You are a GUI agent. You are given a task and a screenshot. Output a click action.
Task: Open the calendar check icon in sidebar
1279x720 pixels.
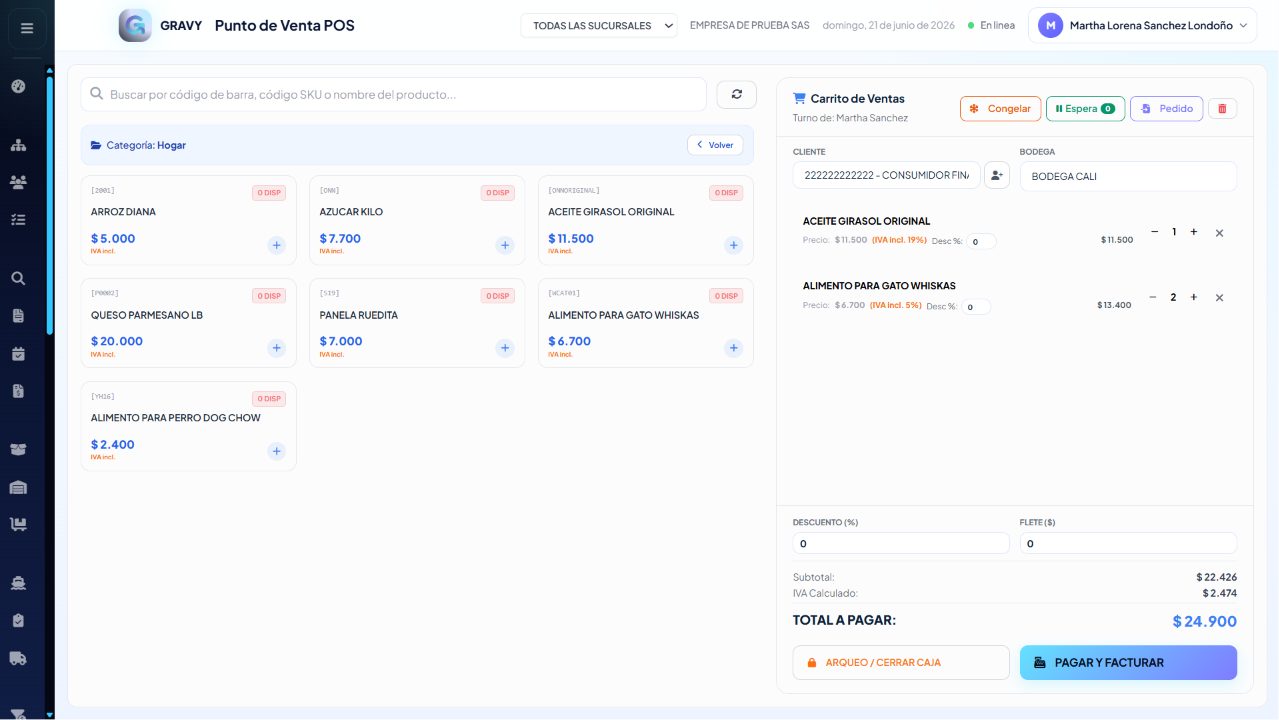coord(18,353)
